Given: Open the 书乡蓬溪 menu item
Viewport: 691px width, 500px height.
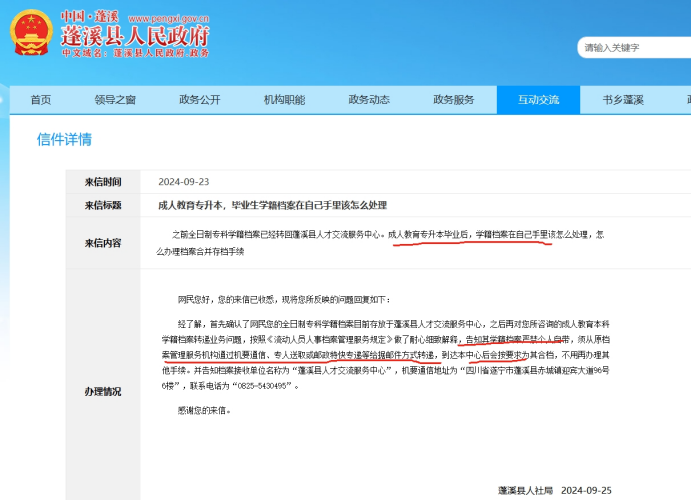Looking at the screenshot, I should coord(623,100).
